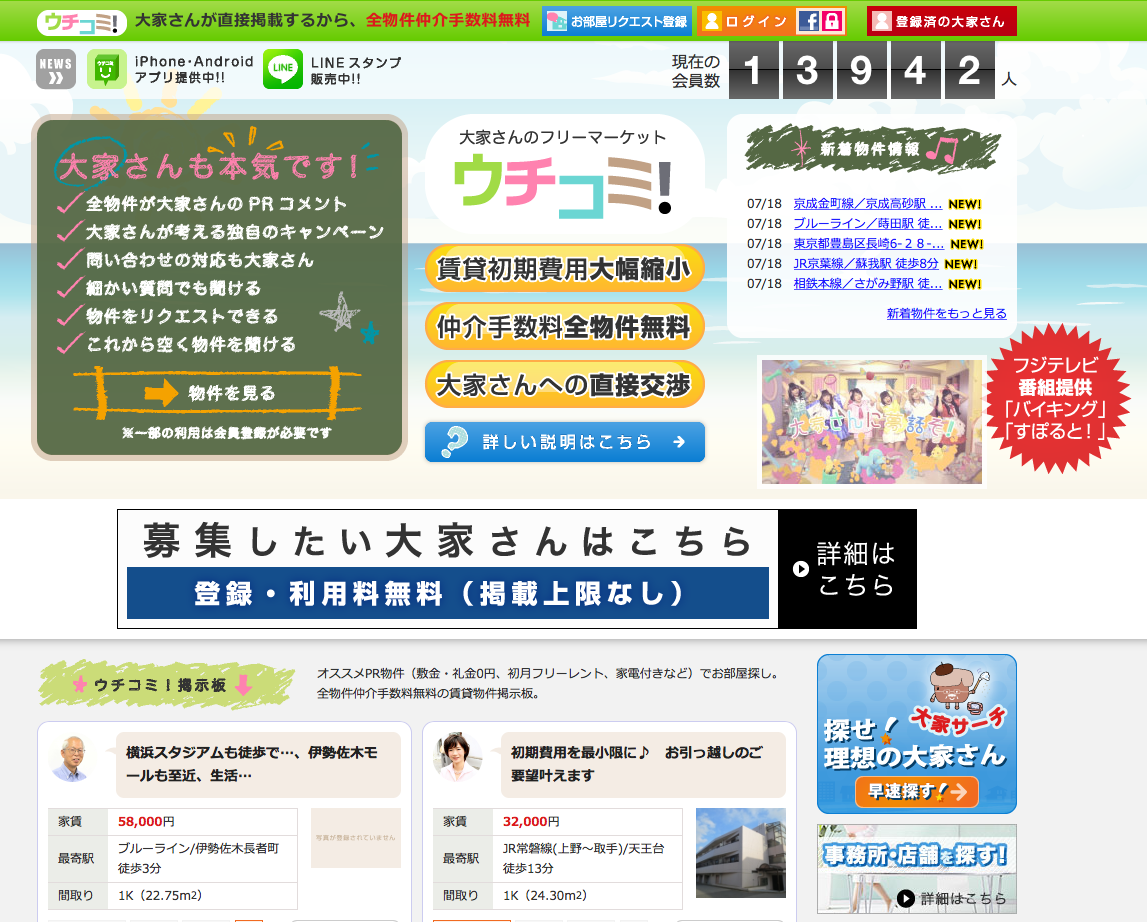Click 早速探す button on 大家サーチ banner
This screenshot has width=1147, height=922.
[917, 791]
